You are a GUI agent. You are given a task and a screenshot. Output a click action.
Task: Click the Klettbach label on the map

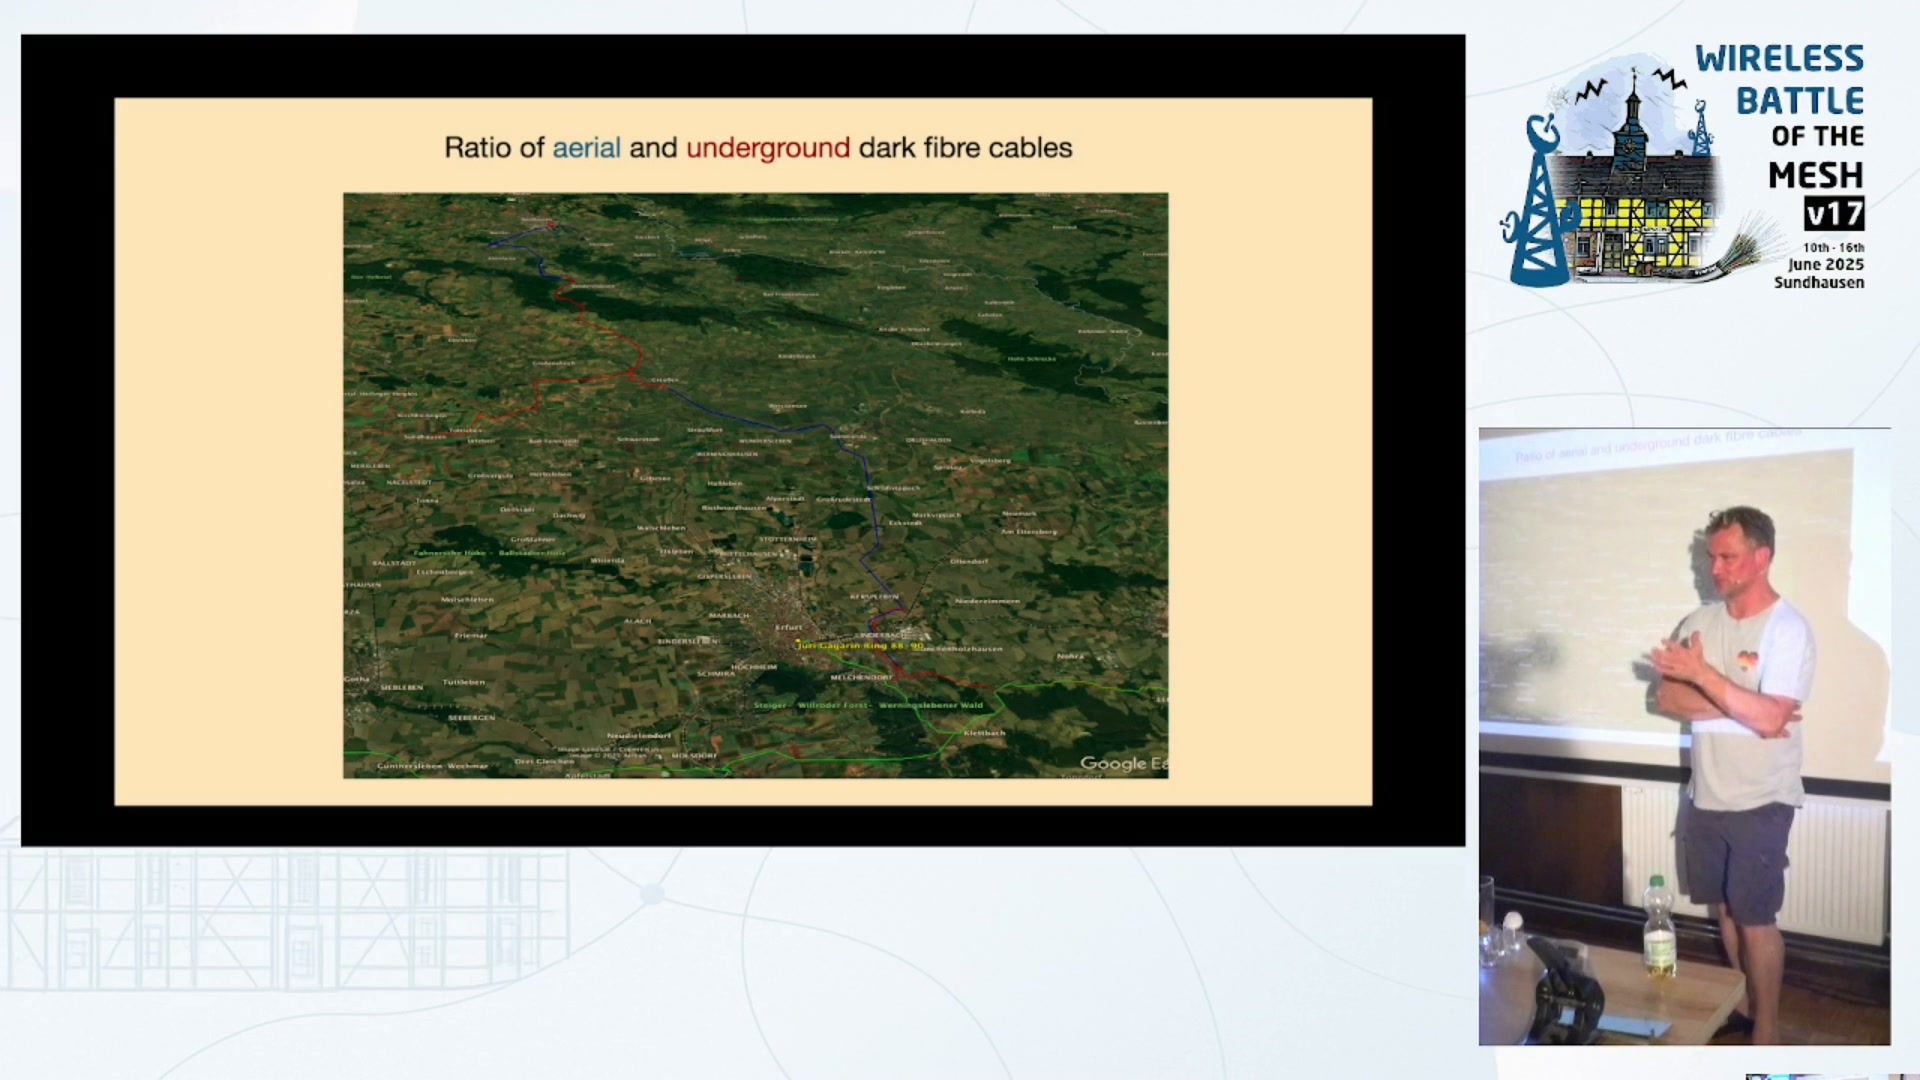(x=984, y=733)
